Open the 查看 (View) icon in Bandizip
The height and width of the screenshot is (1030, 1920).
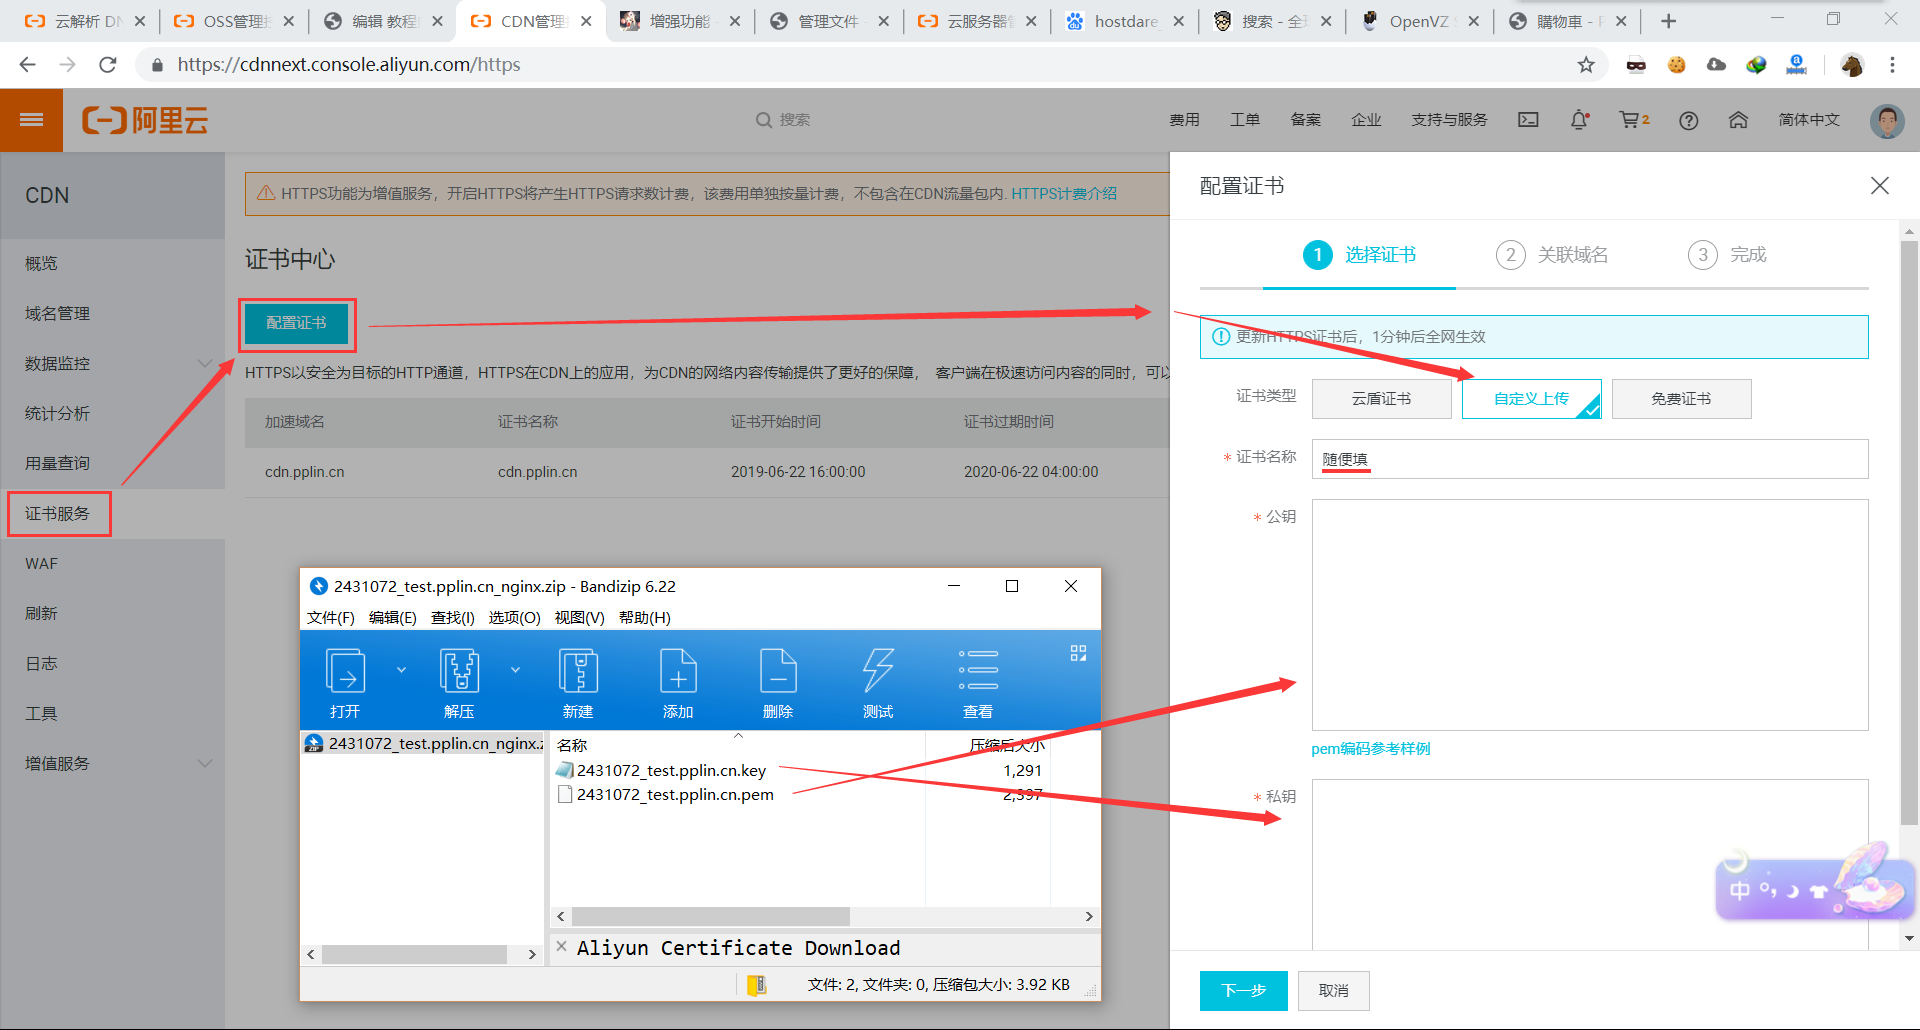point(978,681)
